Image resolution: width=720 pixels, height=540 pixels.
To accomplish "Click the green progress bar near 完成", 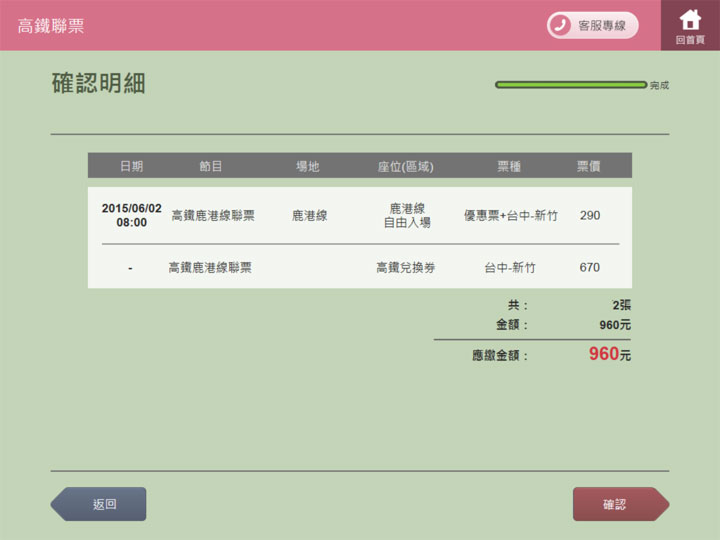I will [x=570, y=85].
